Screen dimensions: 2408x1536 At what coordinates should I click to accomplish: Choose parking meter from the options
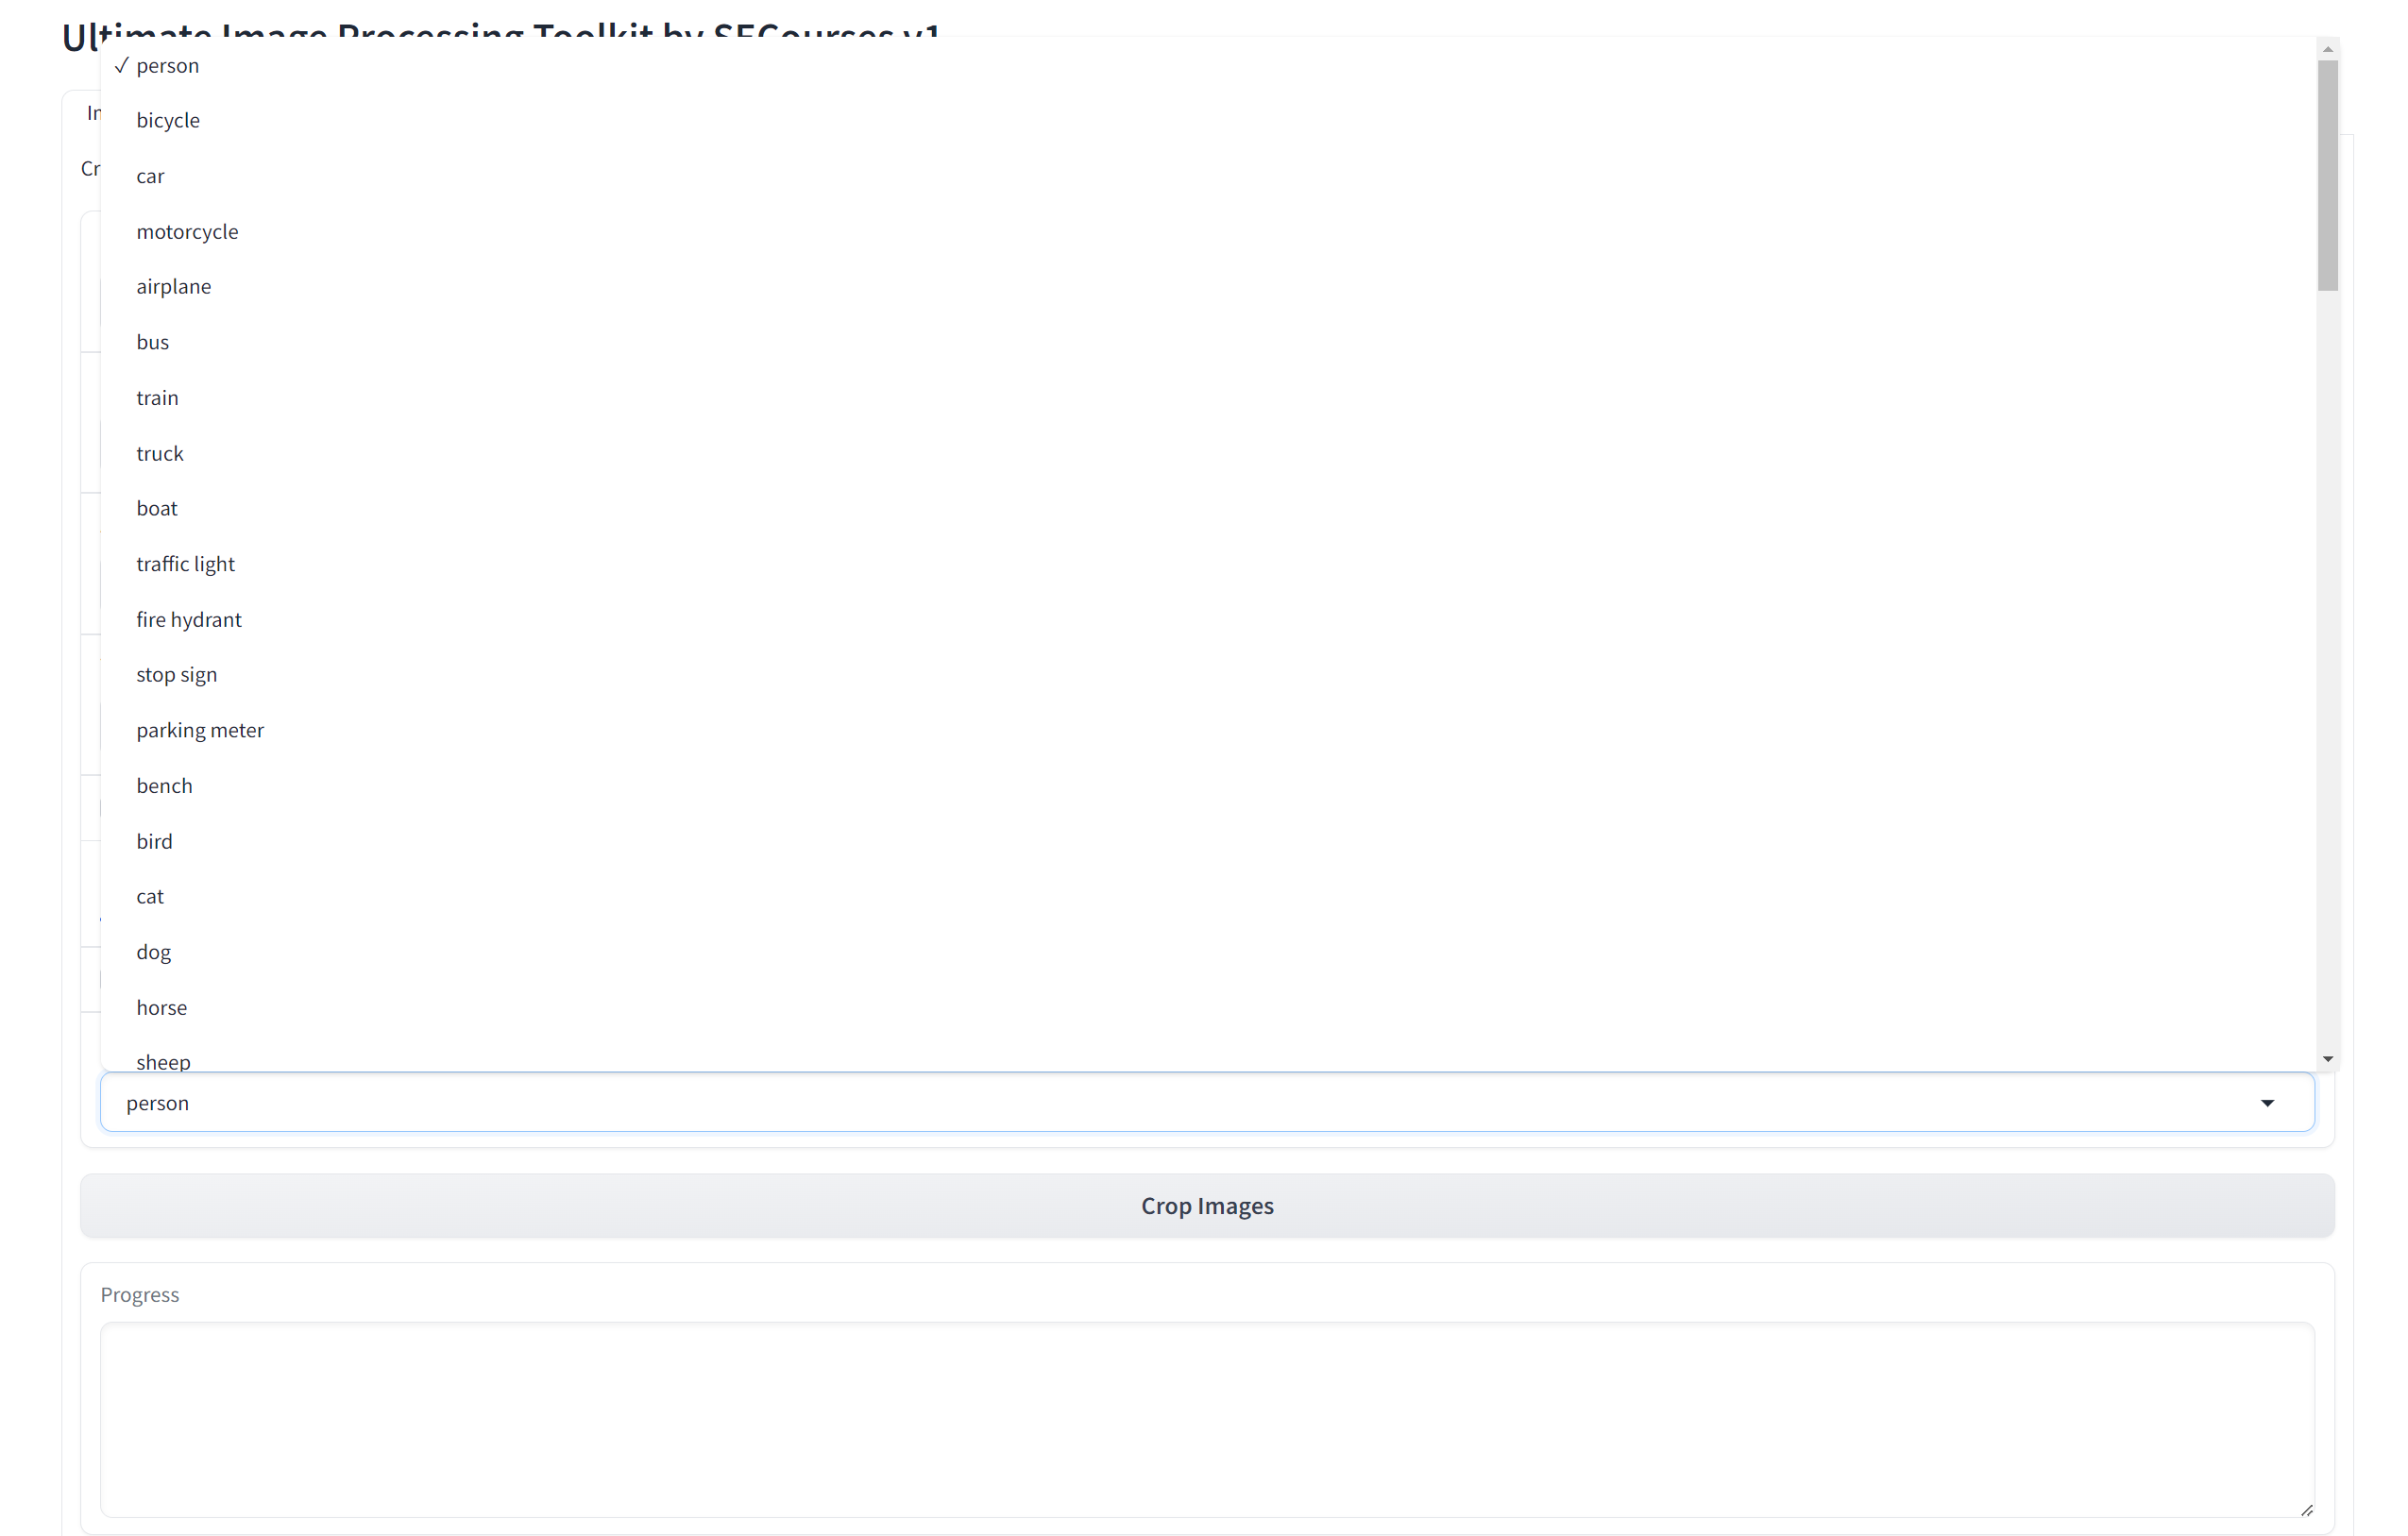point(200,731)
